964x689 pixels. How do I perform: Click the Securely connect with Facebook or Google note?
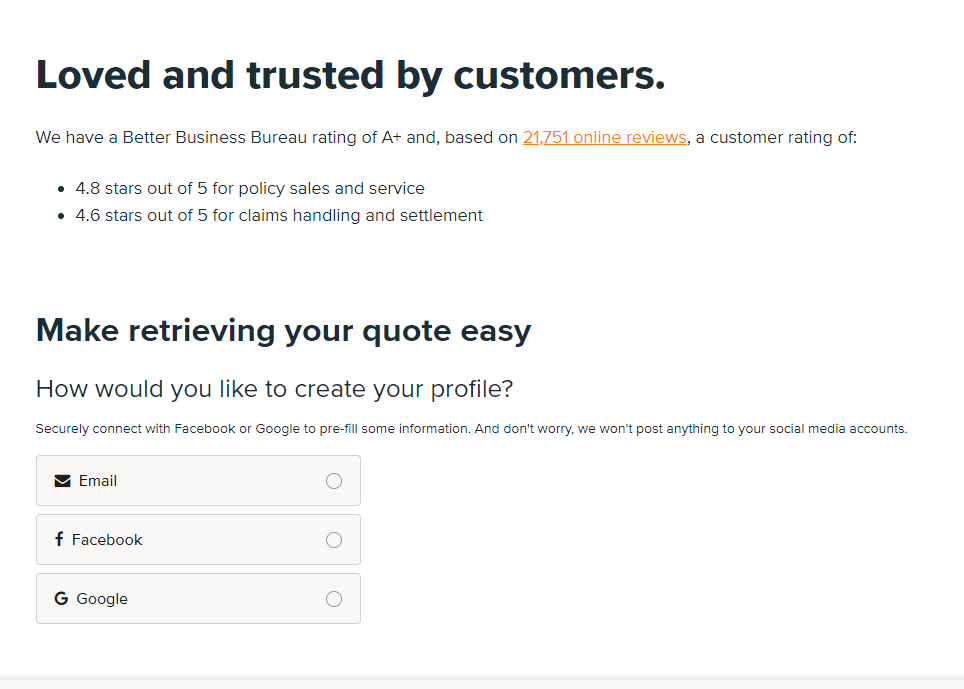[x=472, y=428]
